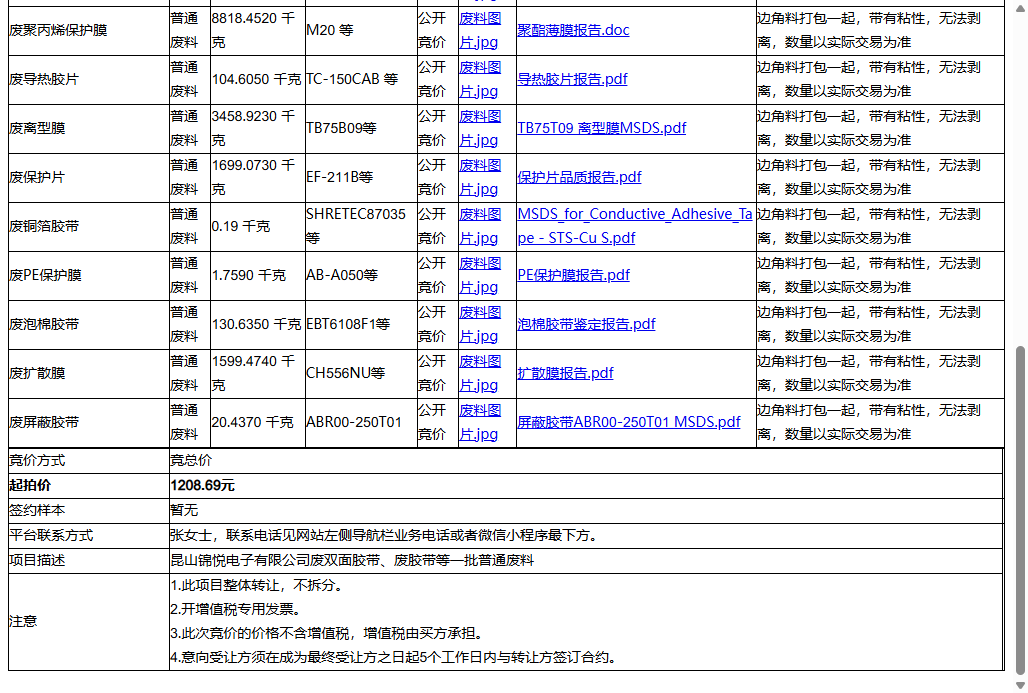1028x693 pixels.
Task: Click the M20 等 model cell
Action: (361, 30)
